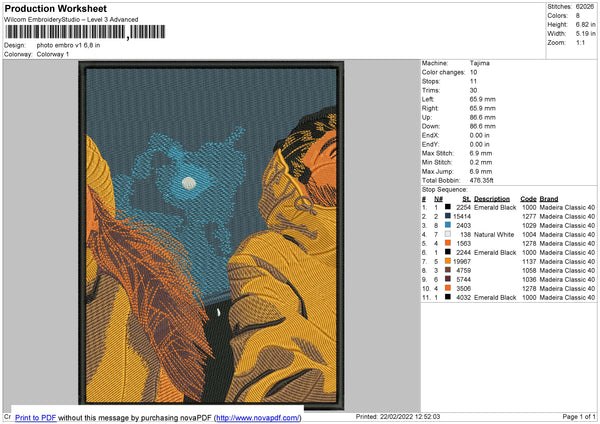Image resolution: width=600 pixels, height=424 pixels.
Task: Click thread code 1277 in stop 2
Action: click(x=529, y=216)
